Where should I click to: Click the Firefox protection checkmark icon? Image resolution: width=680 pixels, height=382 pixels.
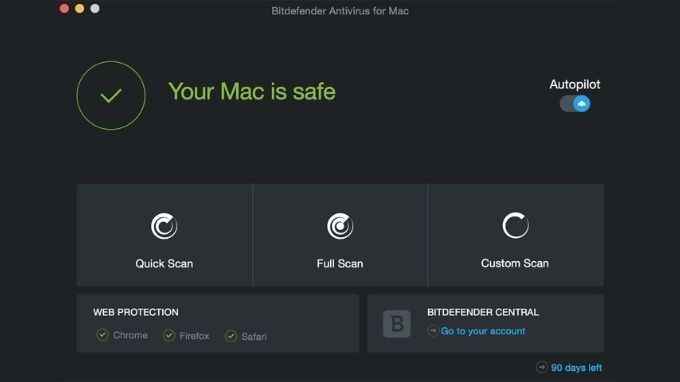pos(169,335)
